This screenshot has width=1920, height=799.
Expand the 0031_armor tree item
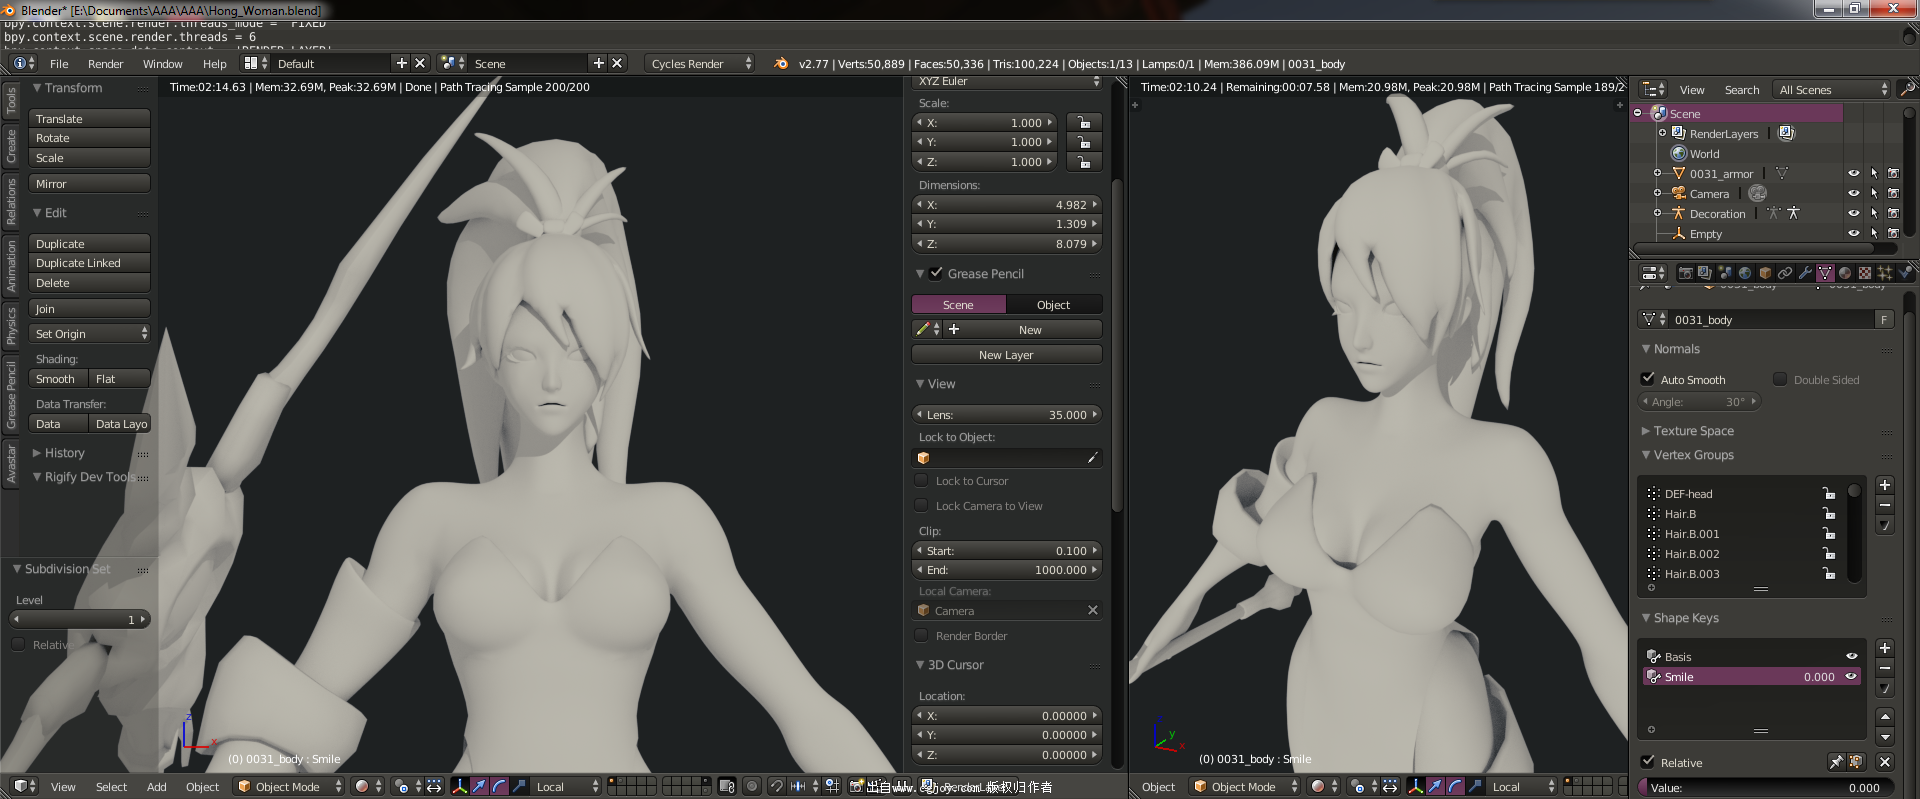[1657, 173]
